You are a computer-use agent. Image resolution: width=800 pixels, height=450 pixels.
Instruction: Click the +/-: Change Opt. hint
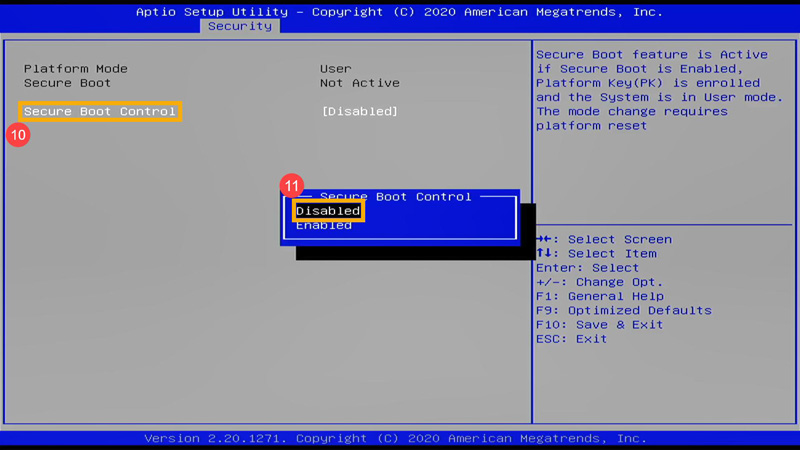599,282
